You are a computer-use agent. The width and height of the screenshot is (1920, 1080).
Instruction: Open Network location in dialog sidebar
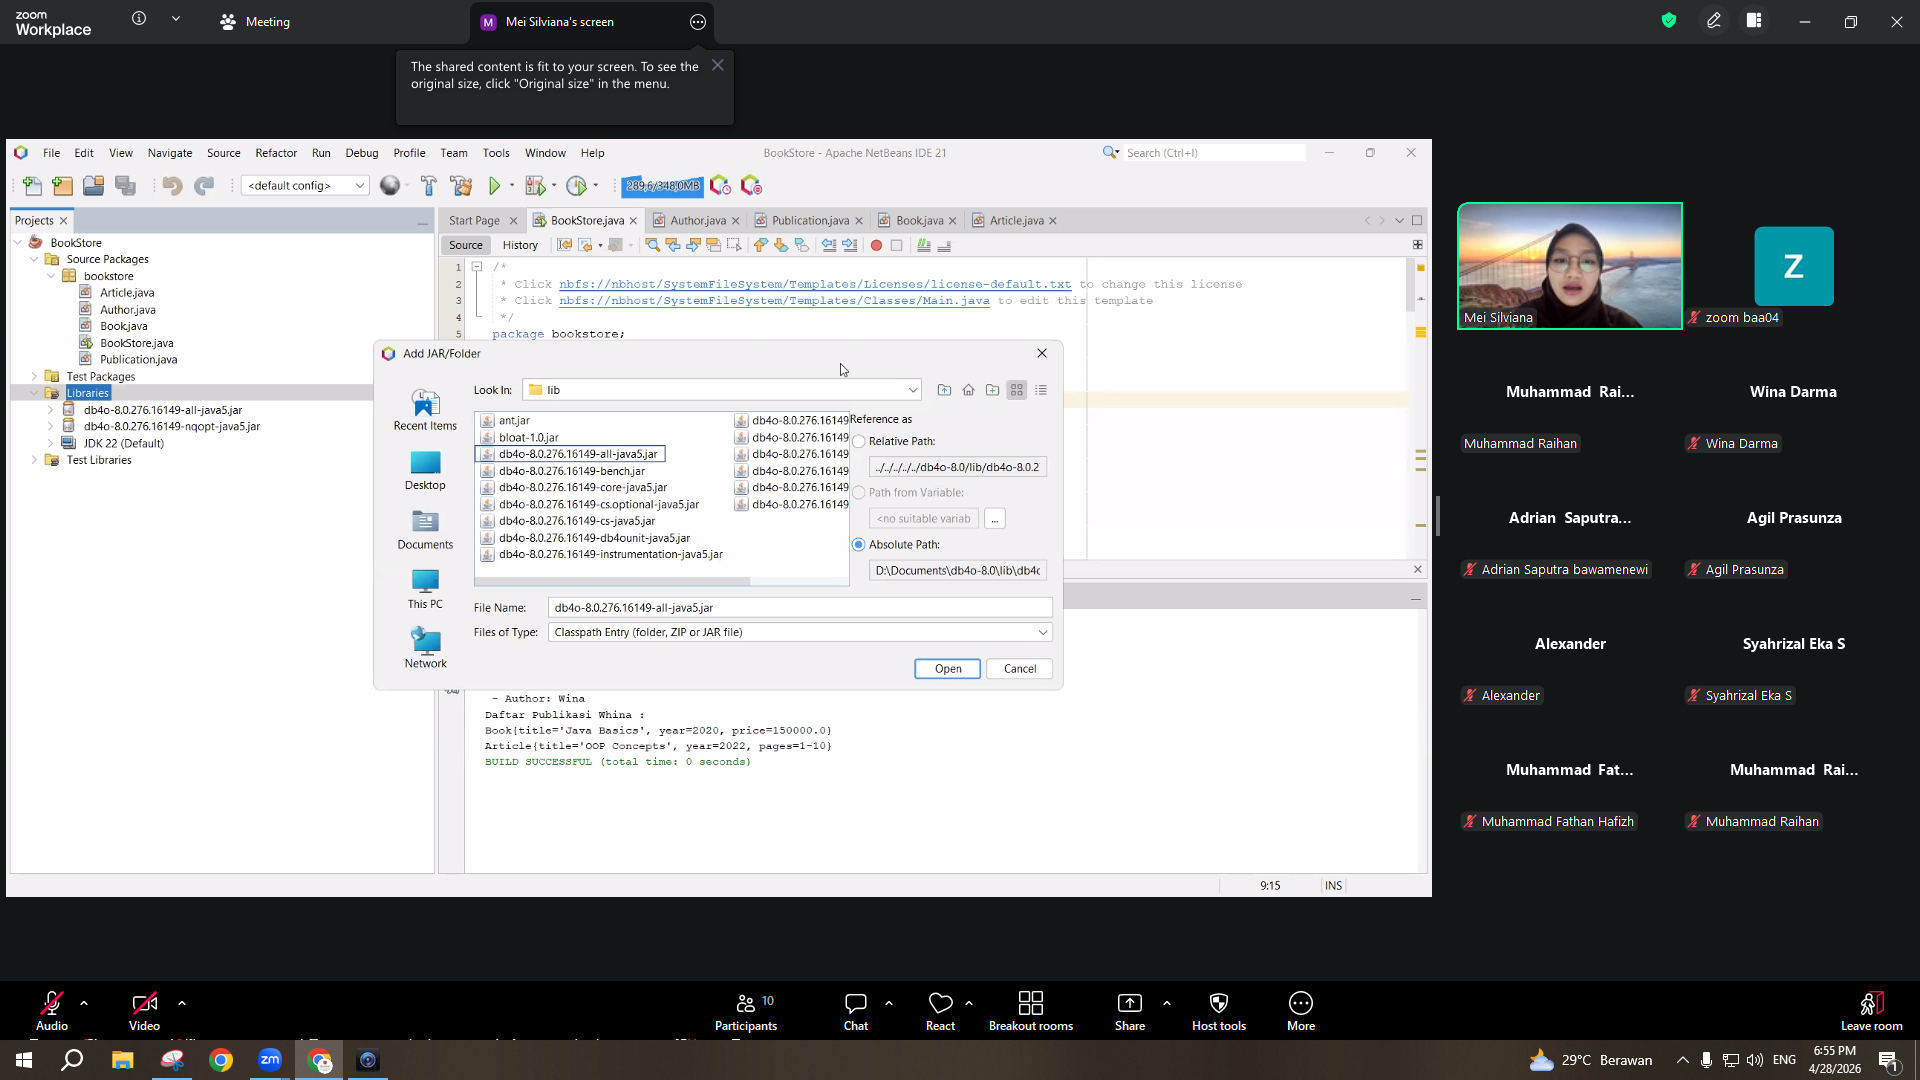pyautogui.click(x=425, y=648)
